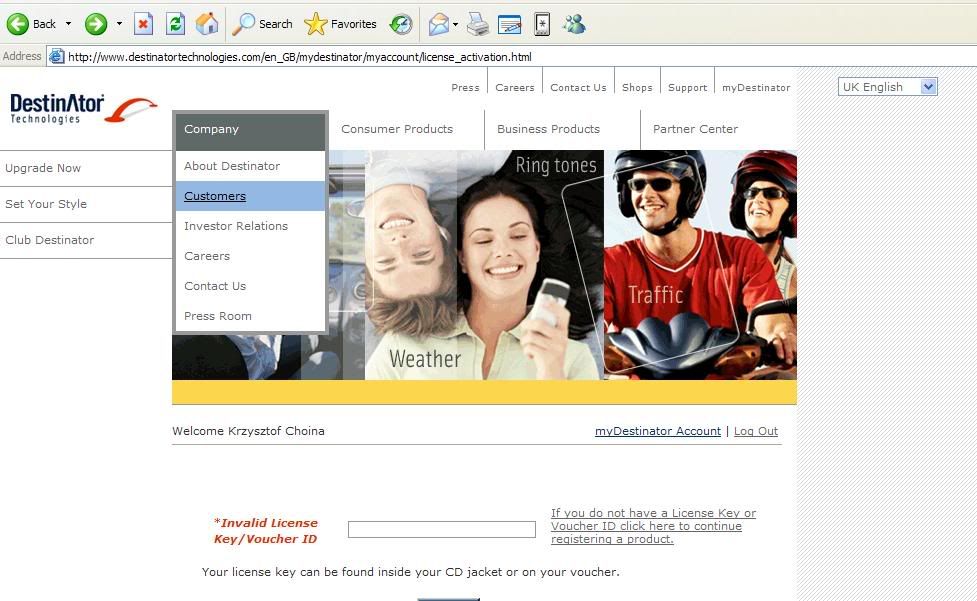977x601 pixels.
Task: Click the 'Your license key can be found' text
Action: click(411, 572)
